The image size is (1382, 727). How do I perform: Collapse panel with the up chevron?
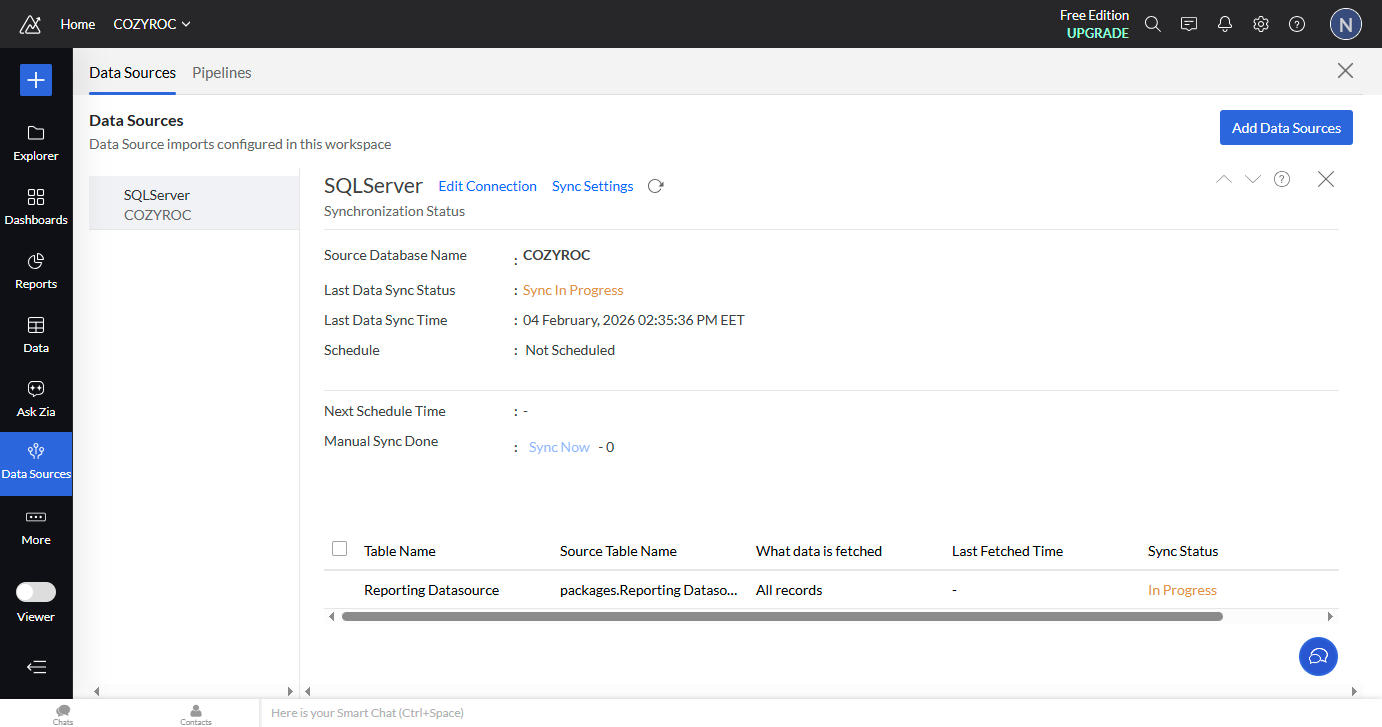(x=1223, y=179)
